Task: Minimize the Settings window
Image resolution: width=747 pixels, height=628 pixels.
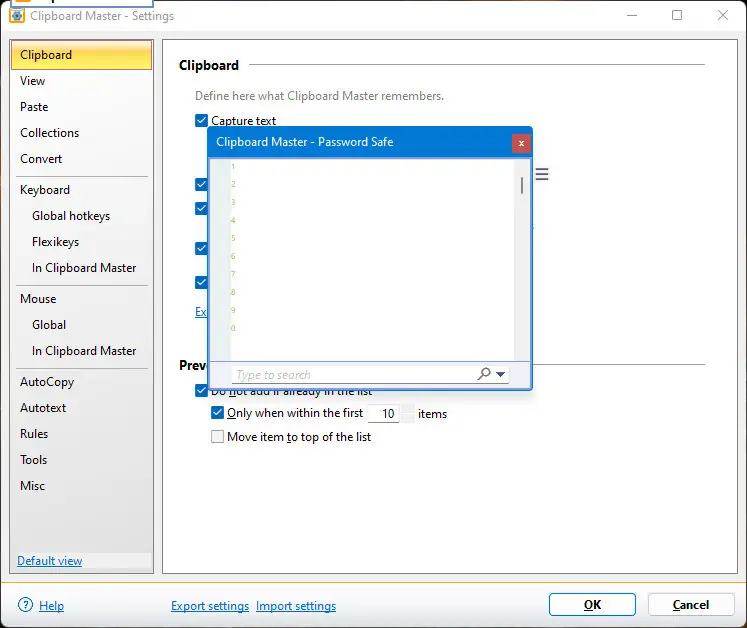Action: (x=632, y=15)
